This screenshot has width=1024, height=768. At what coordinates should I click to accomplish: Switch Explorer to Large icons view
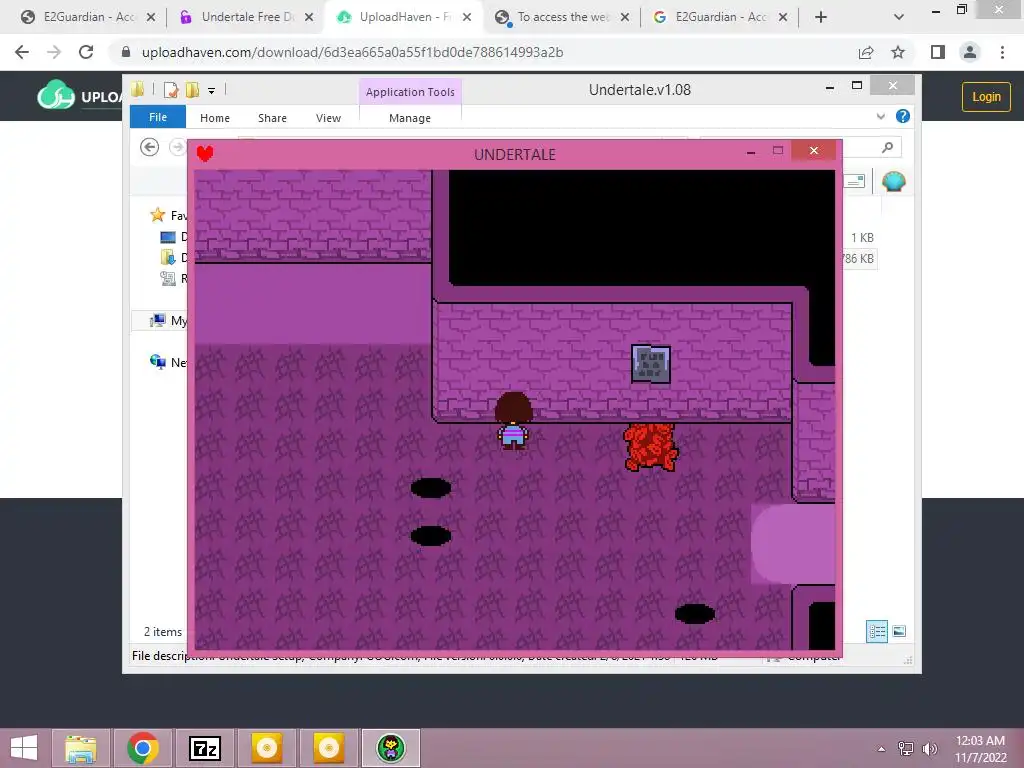899,631
